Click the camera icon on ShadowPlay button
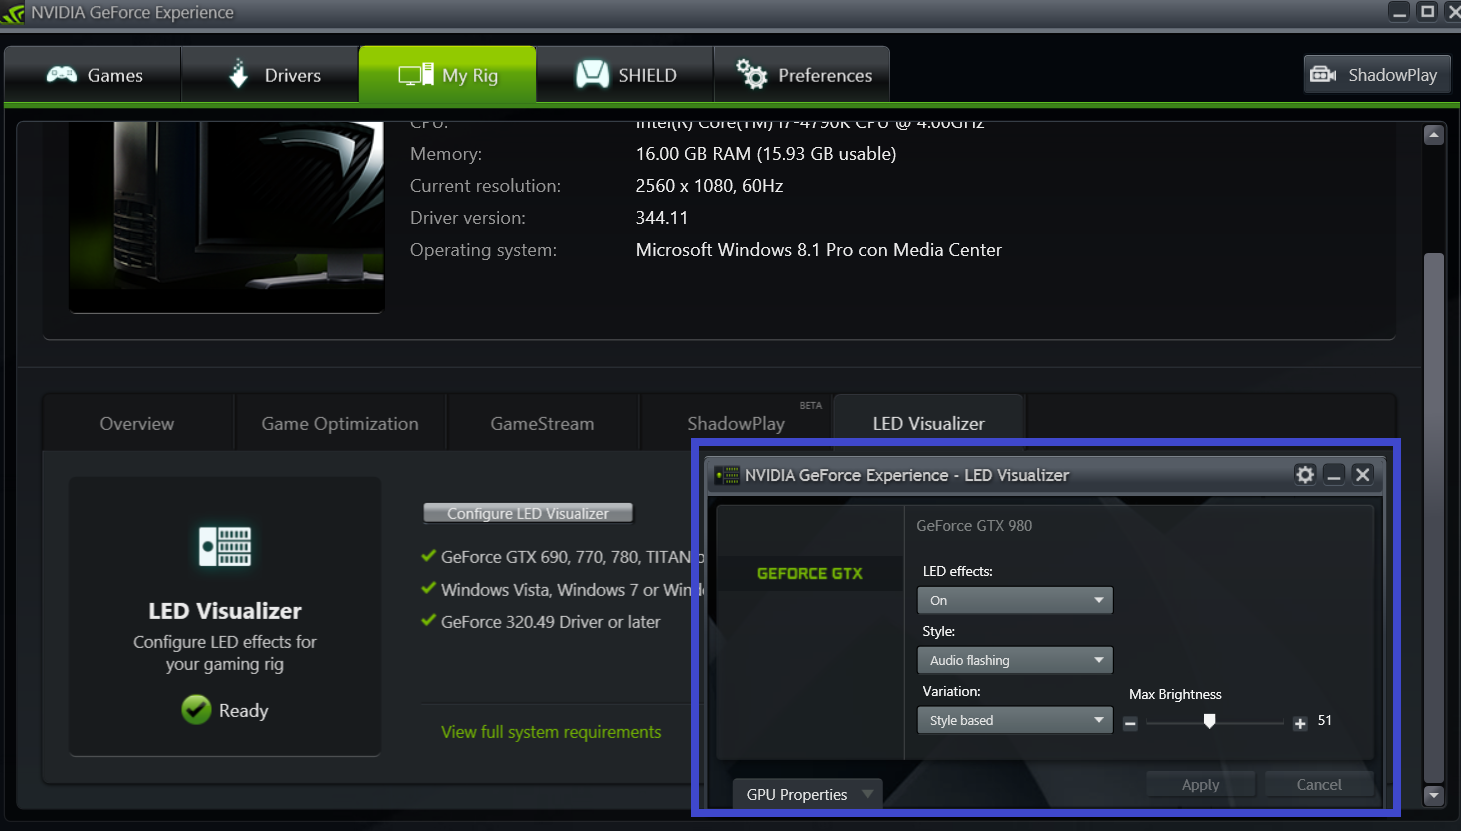 (x=1323, y=75)
